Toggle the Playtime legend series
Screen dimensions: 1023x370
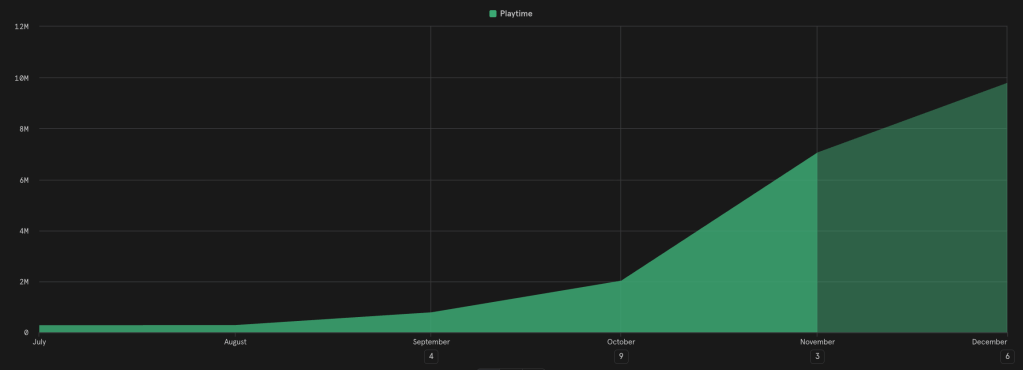click(511, 14)
